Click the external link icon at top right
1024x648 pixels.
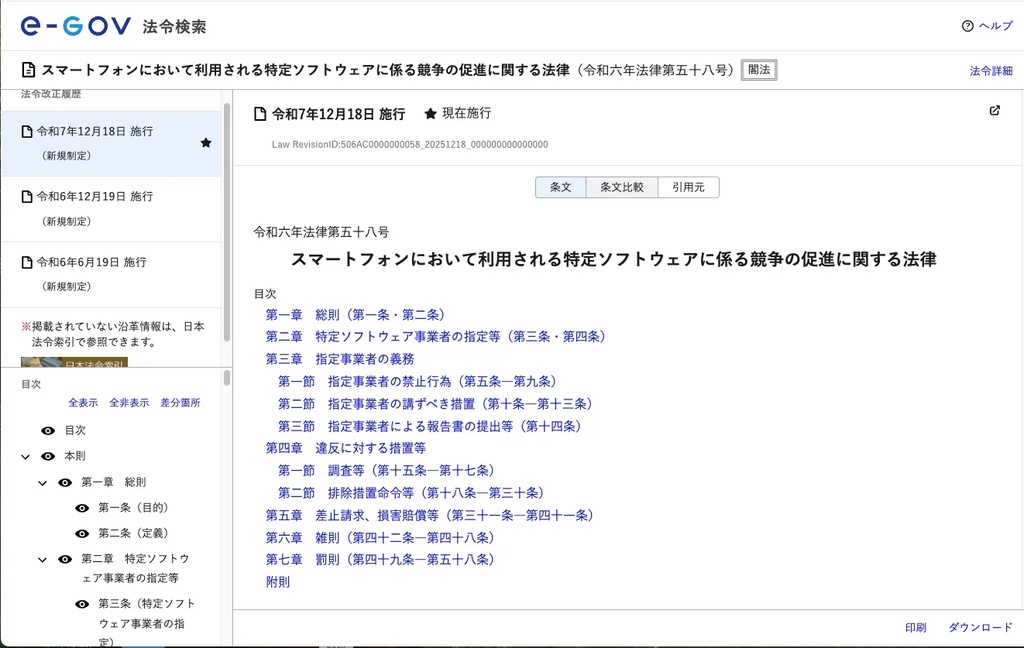pos(994,111)
